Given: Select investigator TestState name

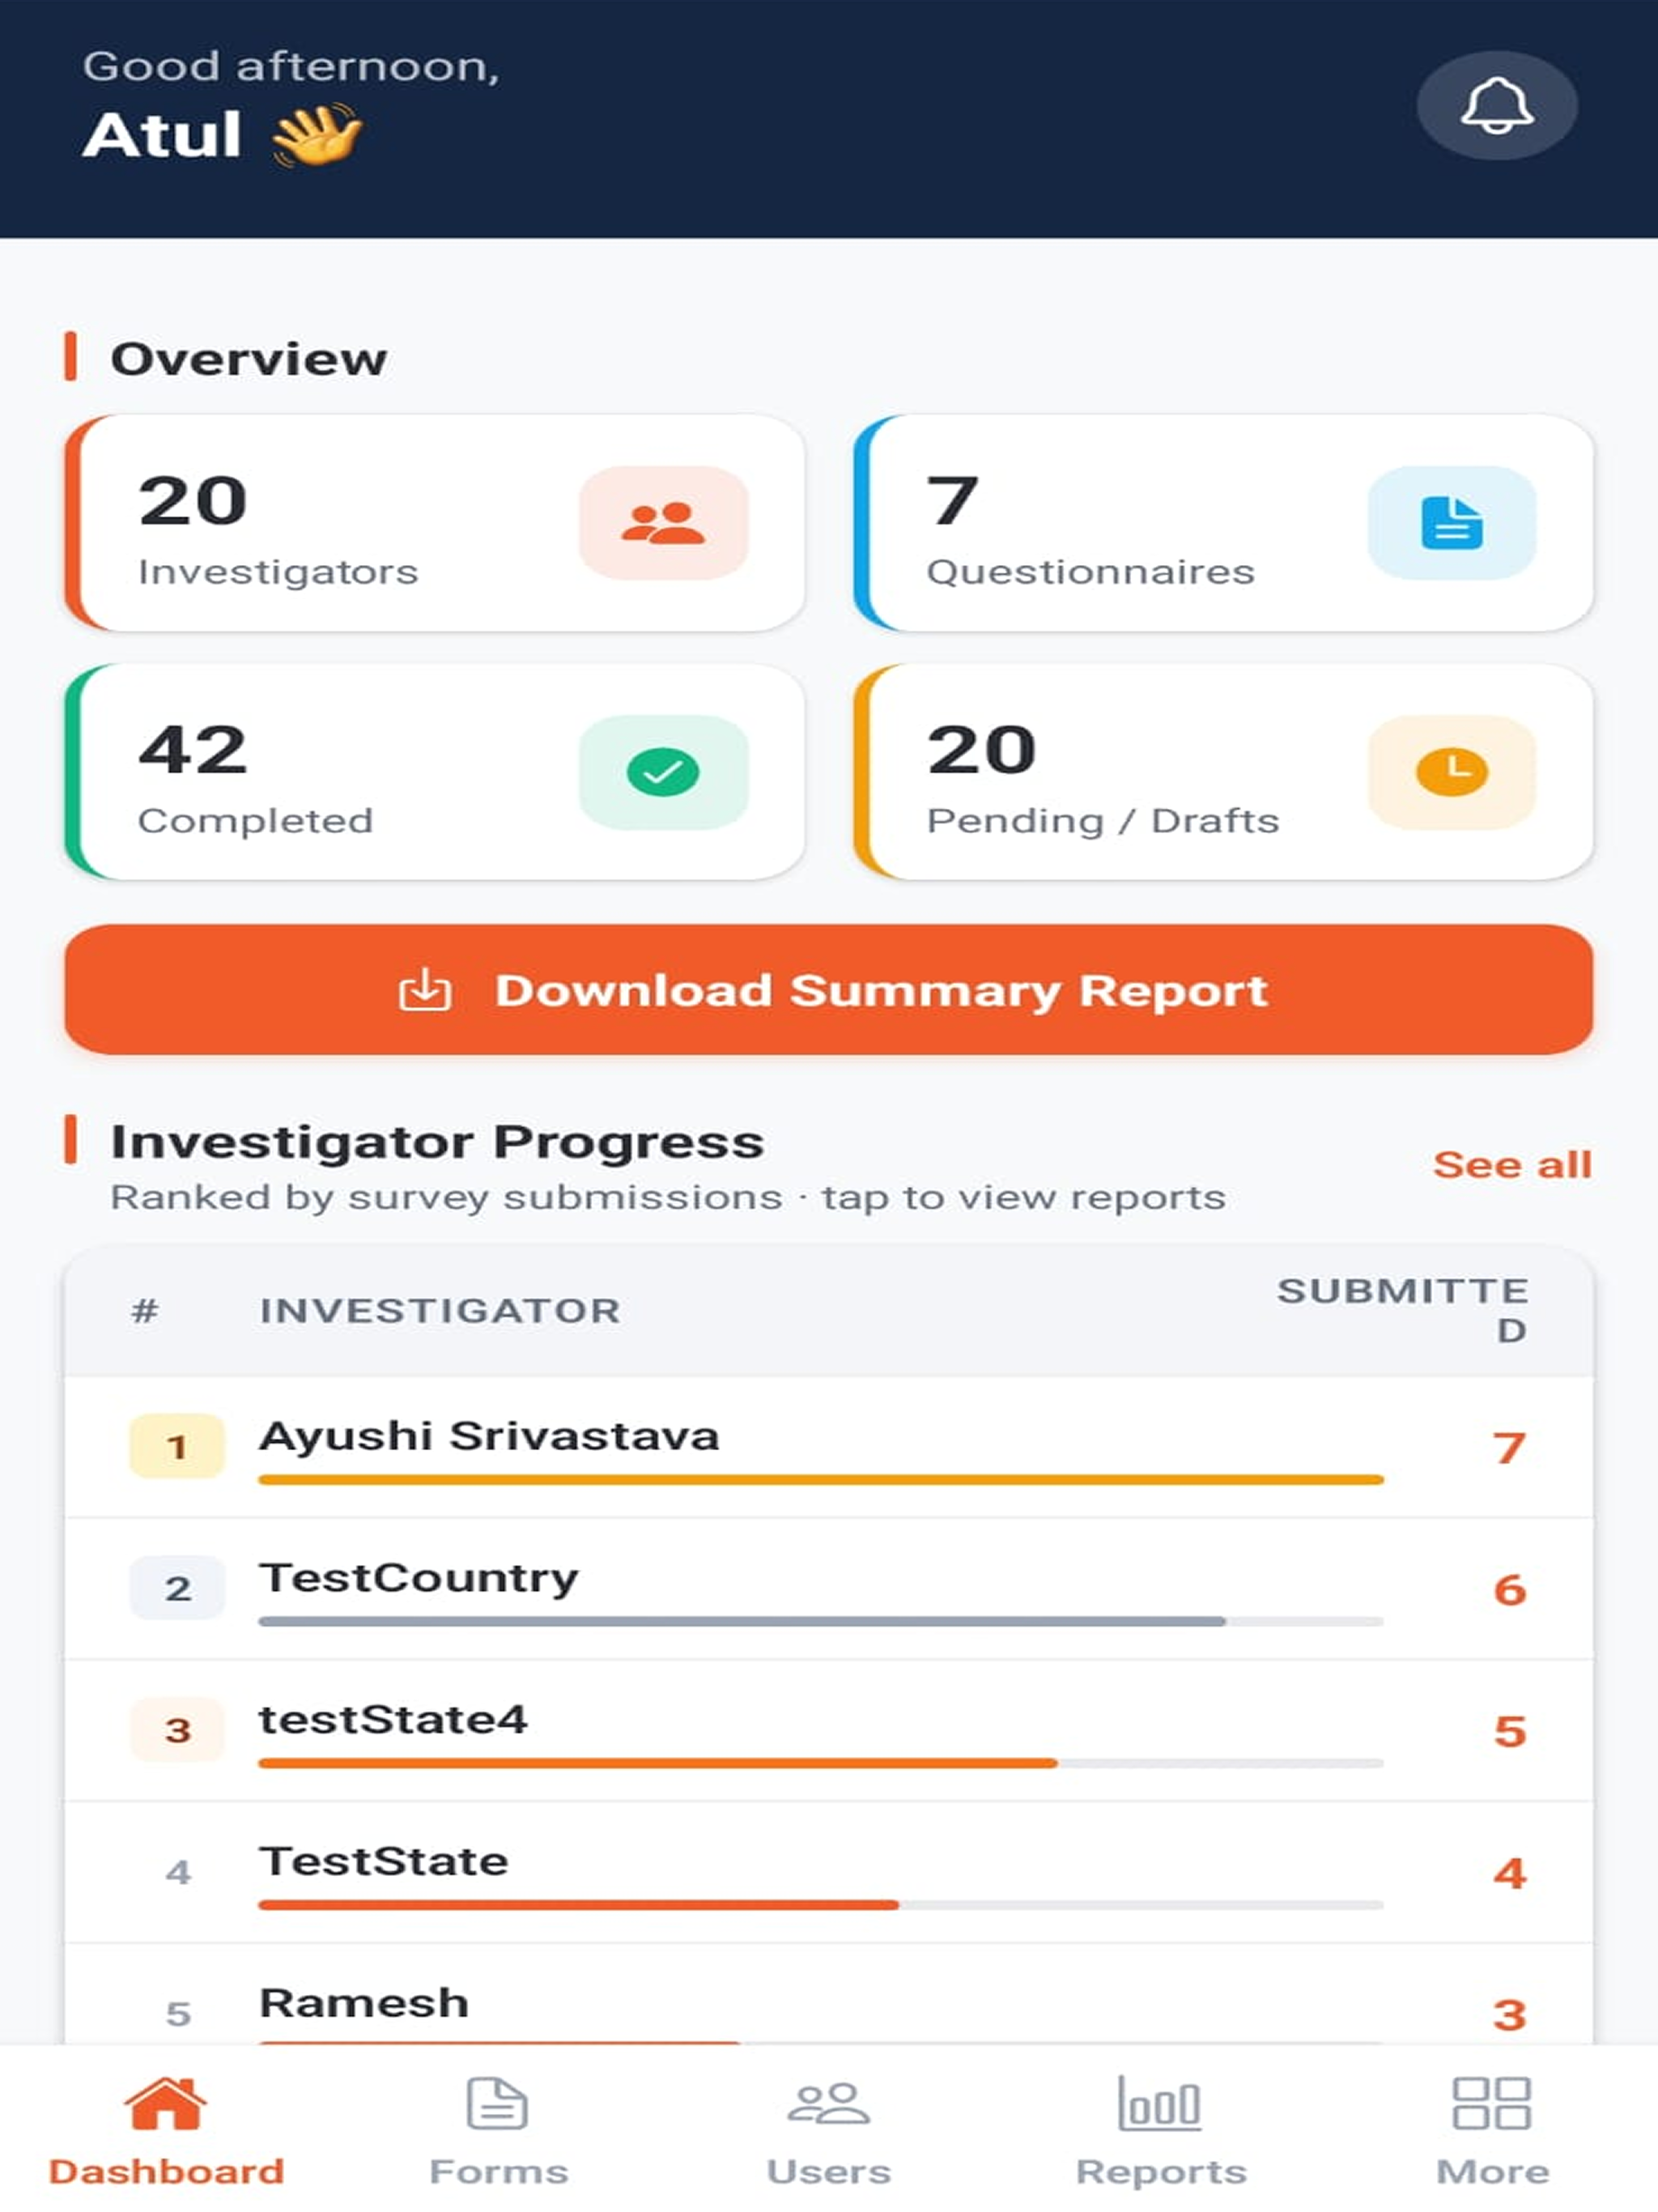Looking at the screenshot, I should (x=384, y=1862).
